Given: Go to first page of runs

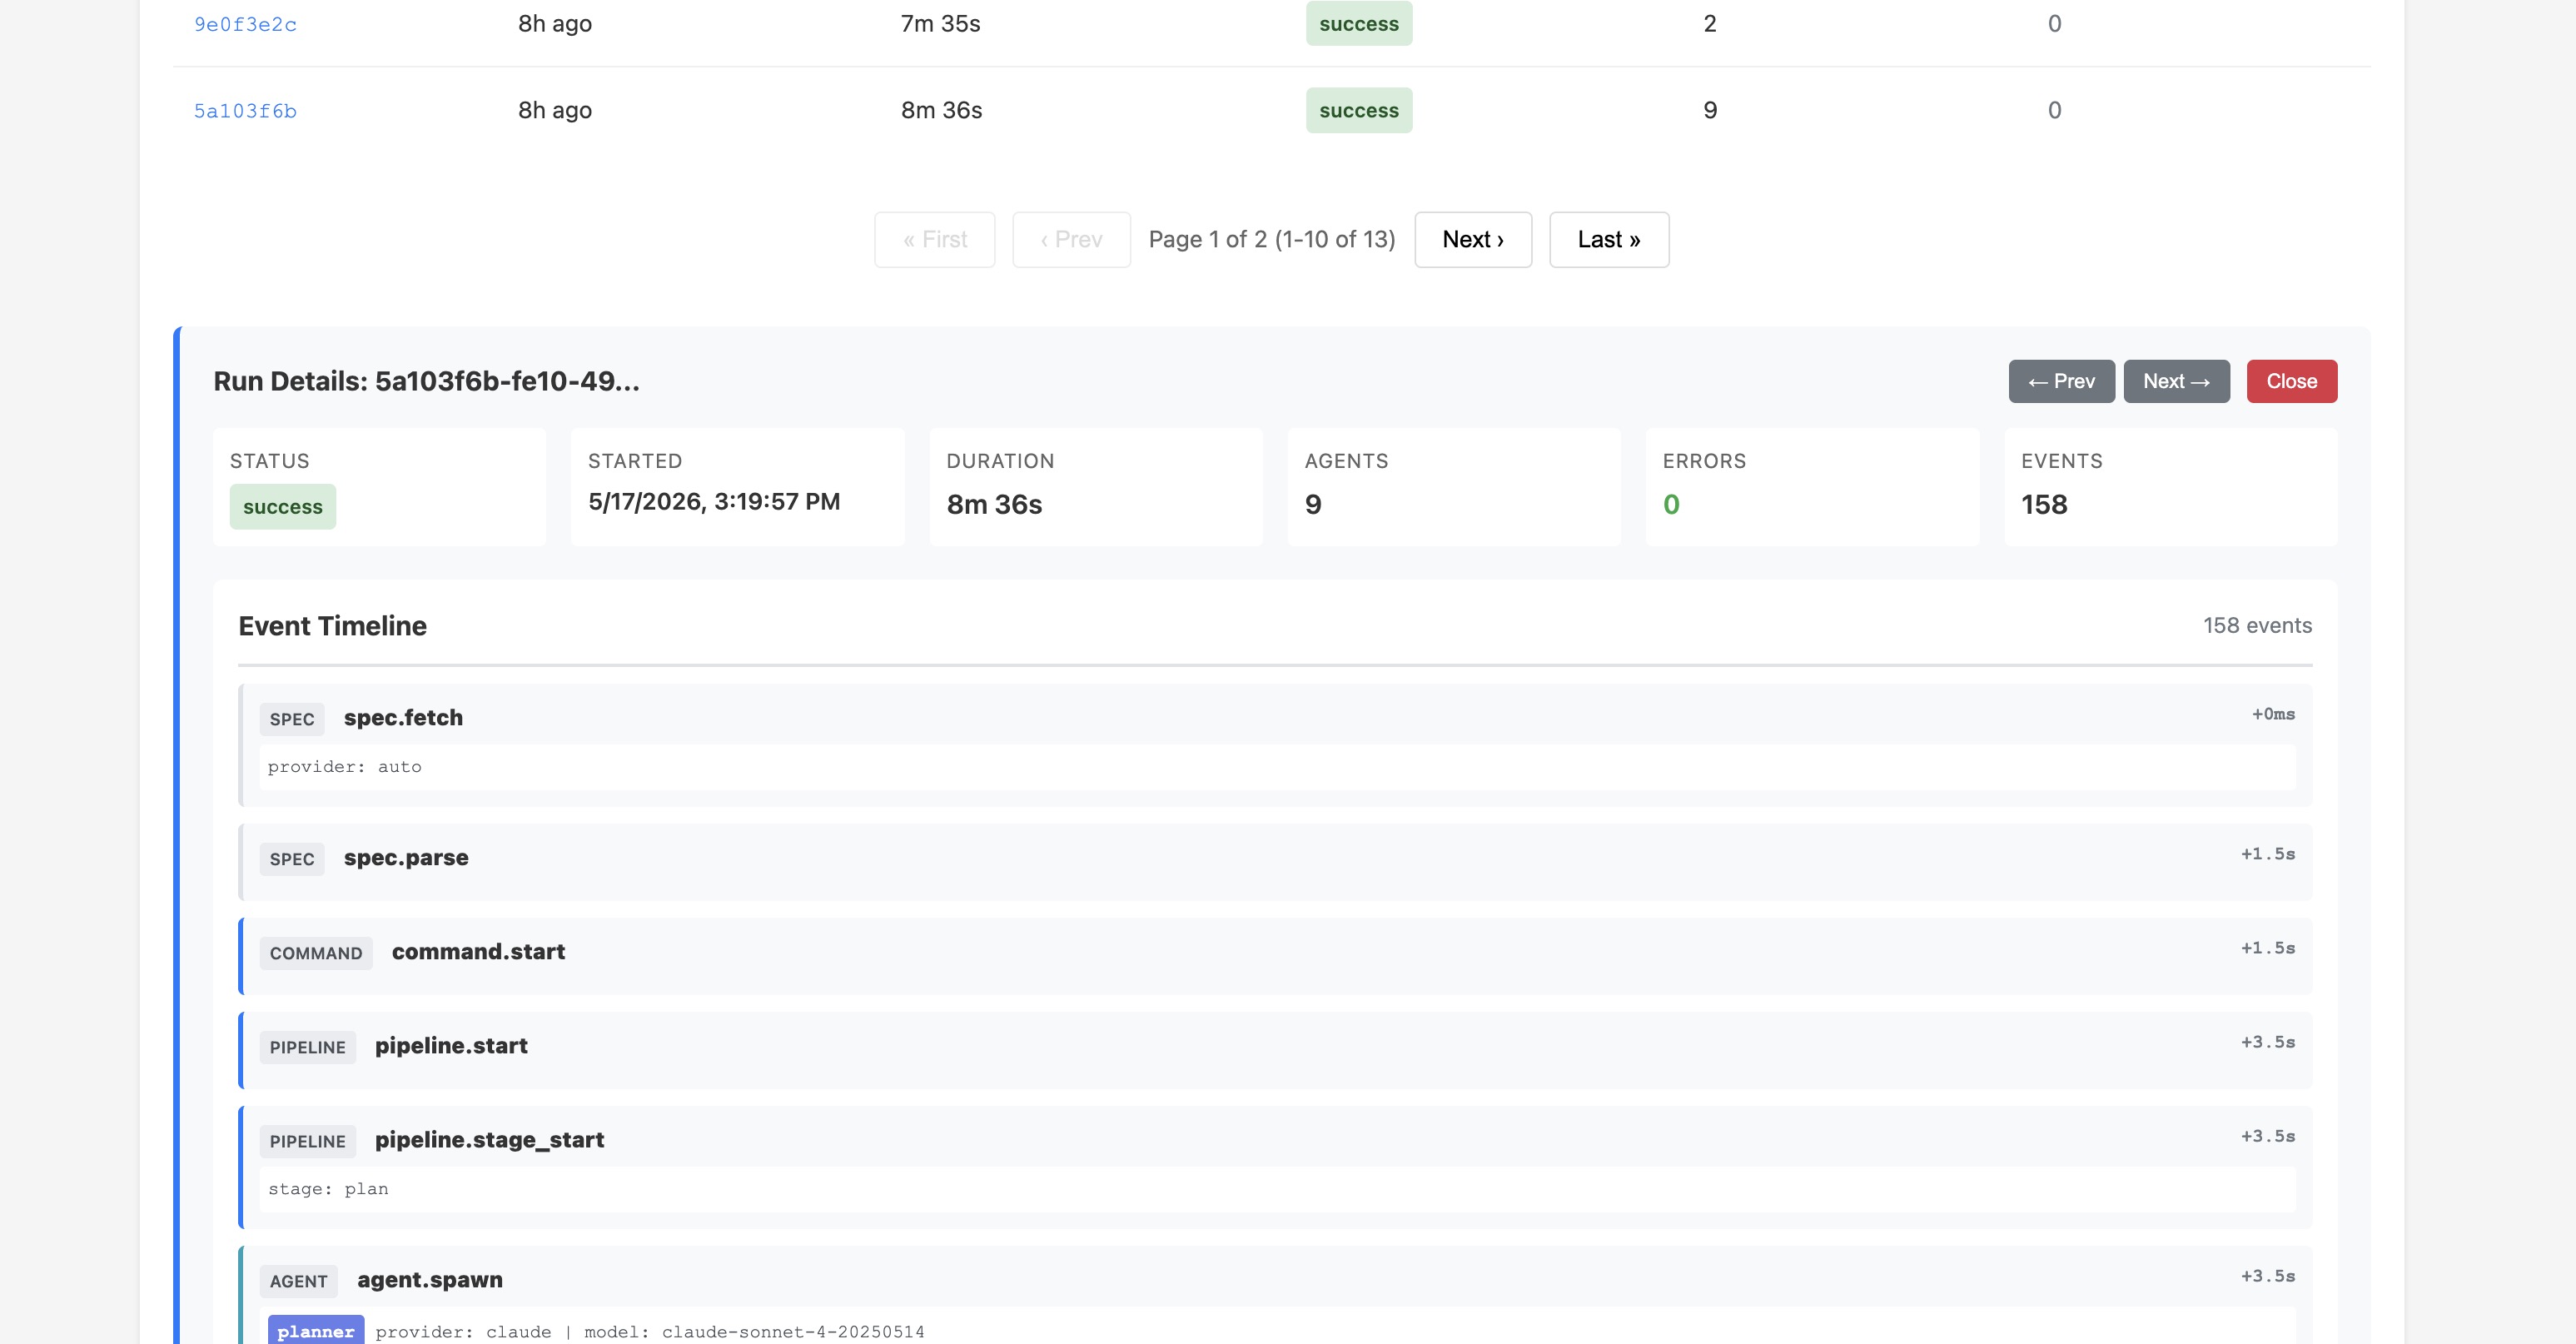Looking at the screenshot, I should (934, 240).
